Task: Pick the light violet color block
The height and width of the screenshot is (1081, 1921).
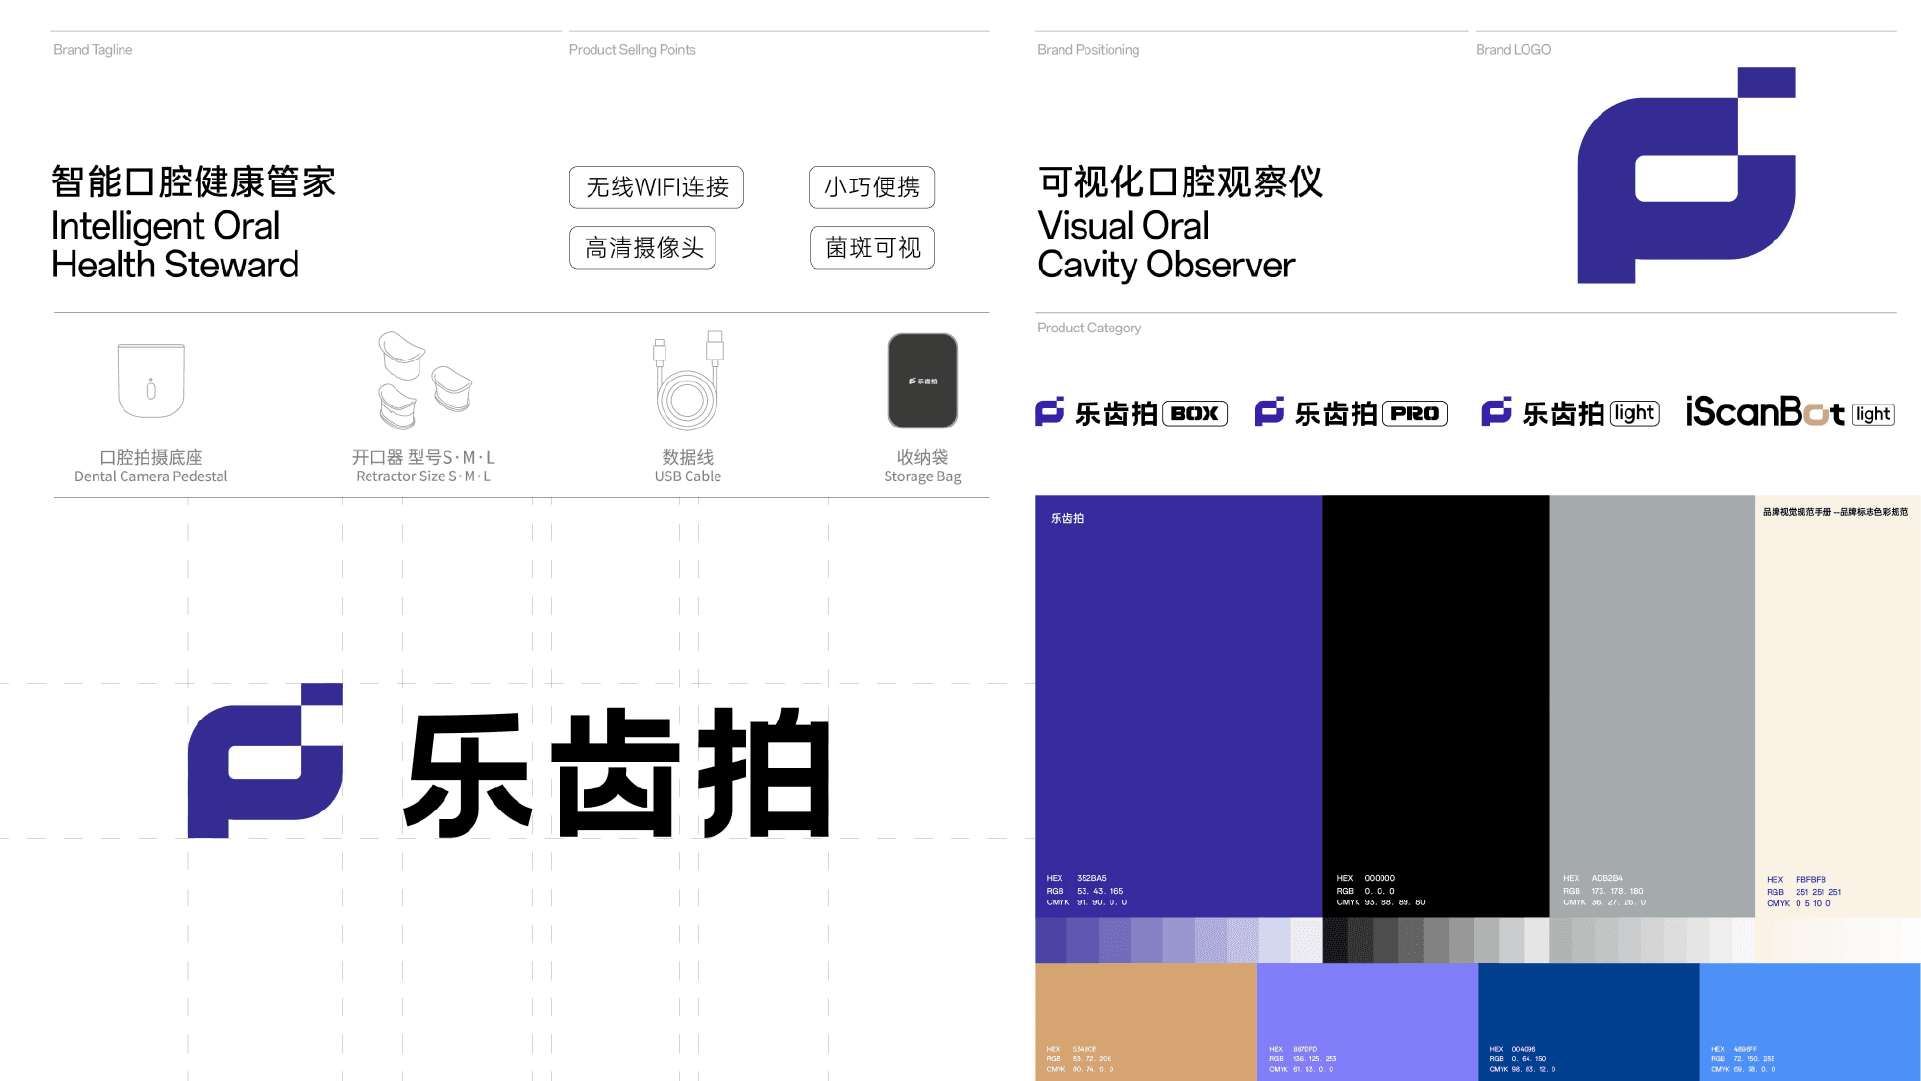Action: (1367, 1022)
